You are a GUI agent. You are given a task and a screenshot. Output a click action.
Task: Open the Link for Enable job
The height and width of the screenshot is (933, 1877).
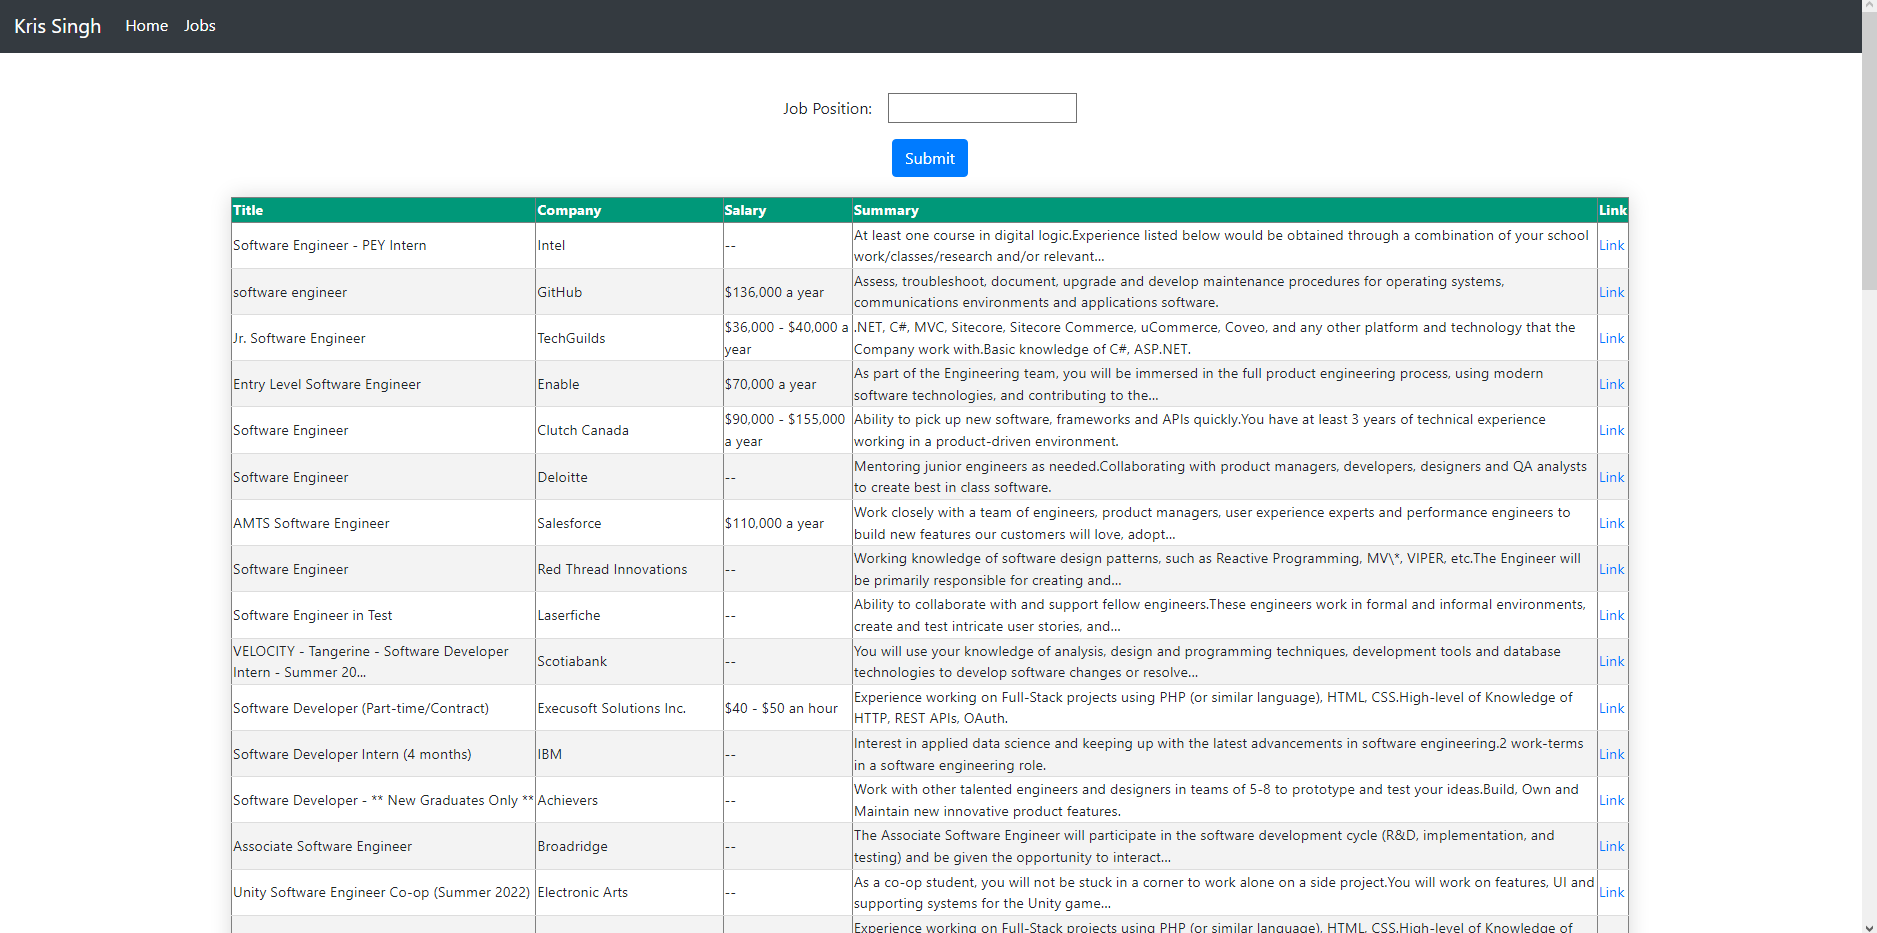tap(1611, 384)
